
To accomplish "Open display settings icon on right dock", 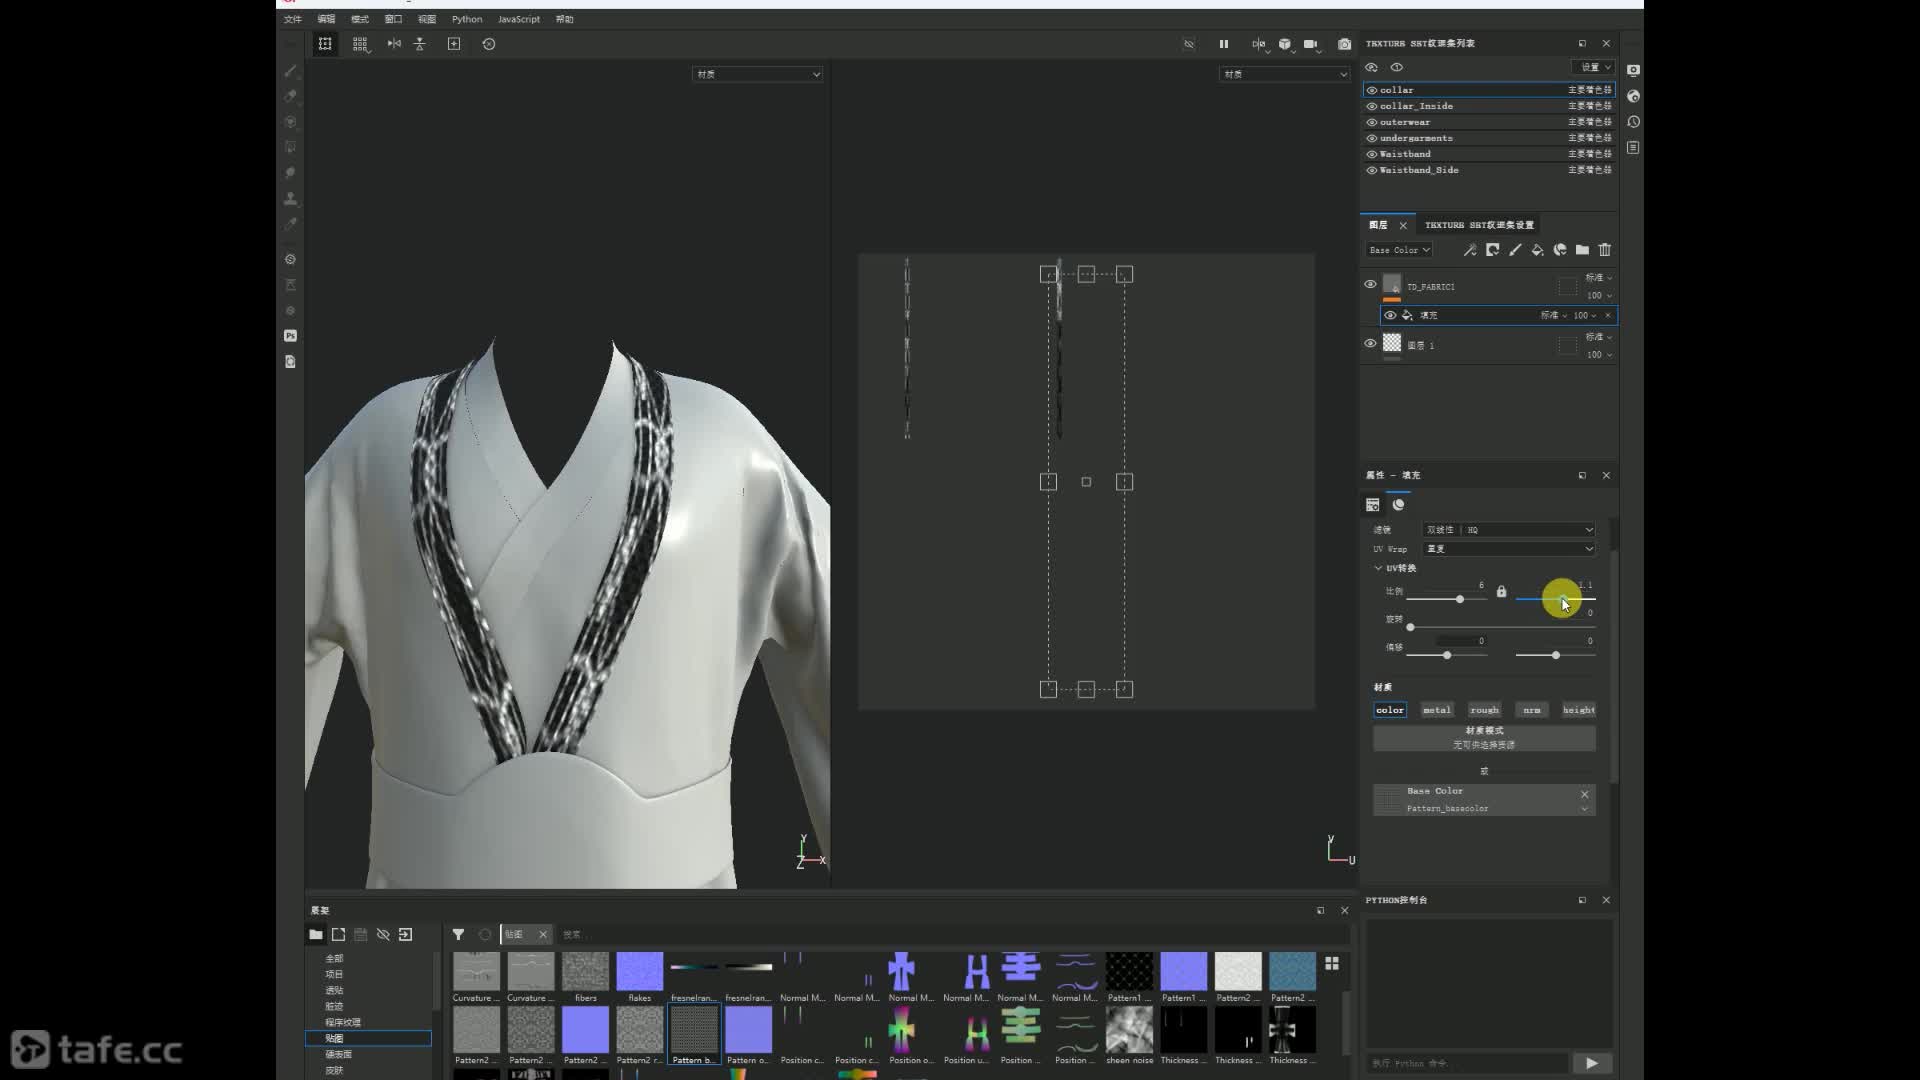I will tap(1633, 70).
